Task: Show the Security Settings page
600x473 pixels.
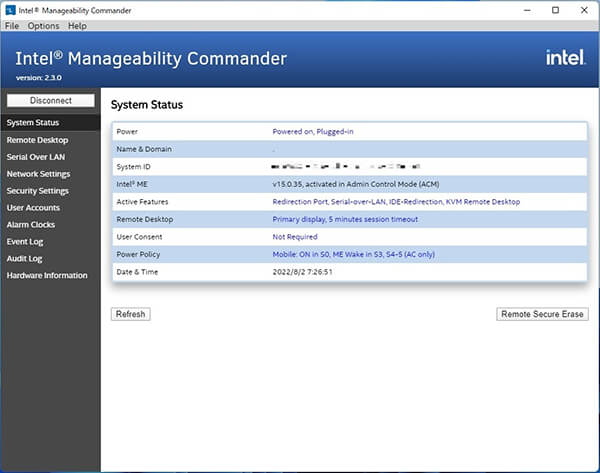Action: pyautogui.click(x=38, y=191)
